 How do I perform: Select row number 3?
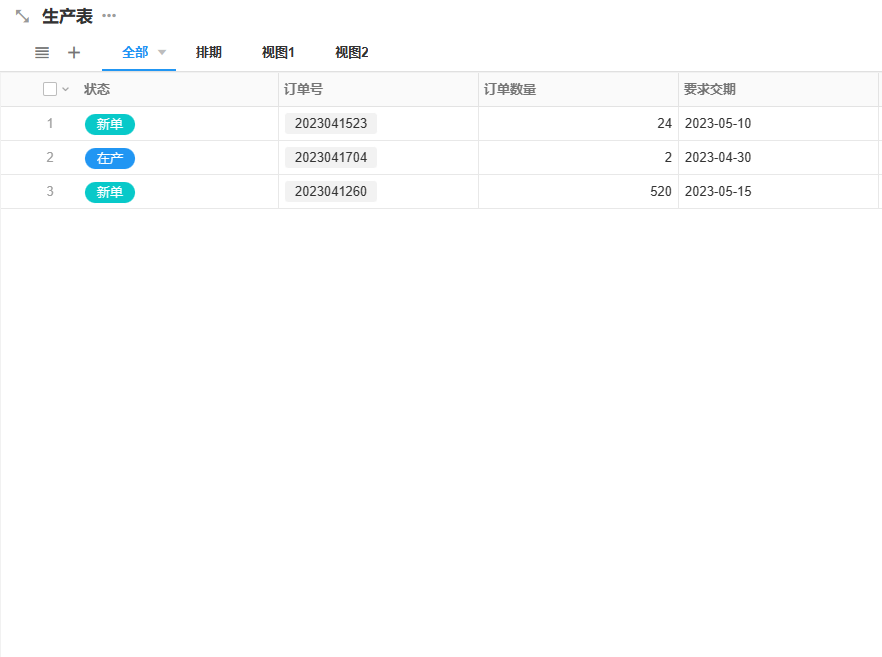pos(50,192)
